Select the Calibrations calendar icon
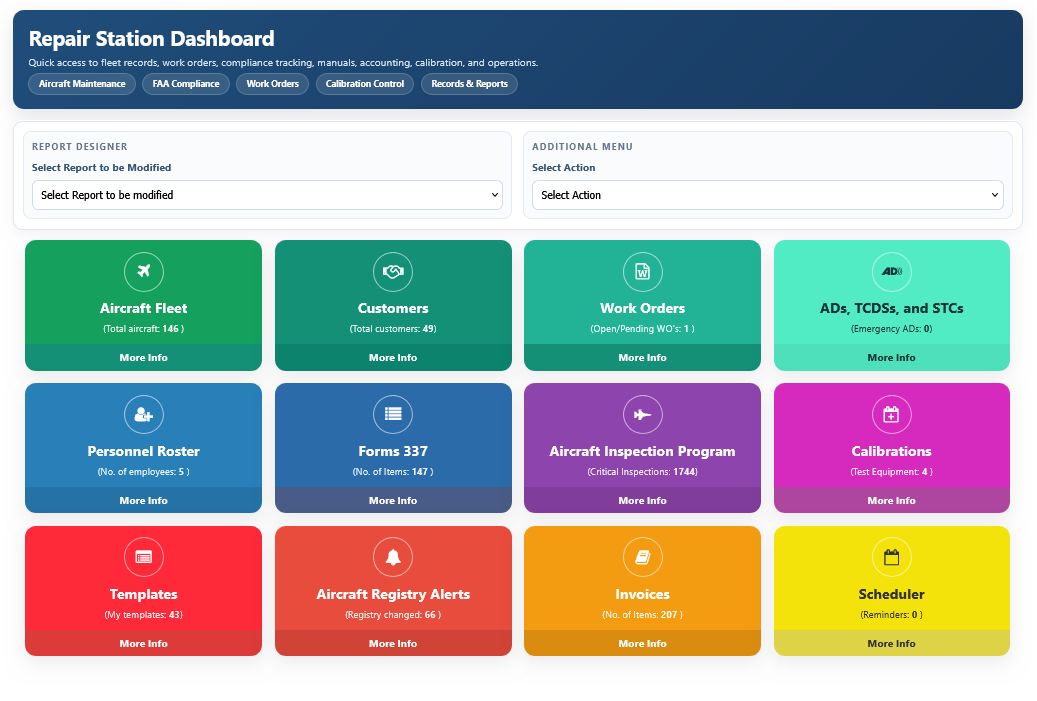 891,414
